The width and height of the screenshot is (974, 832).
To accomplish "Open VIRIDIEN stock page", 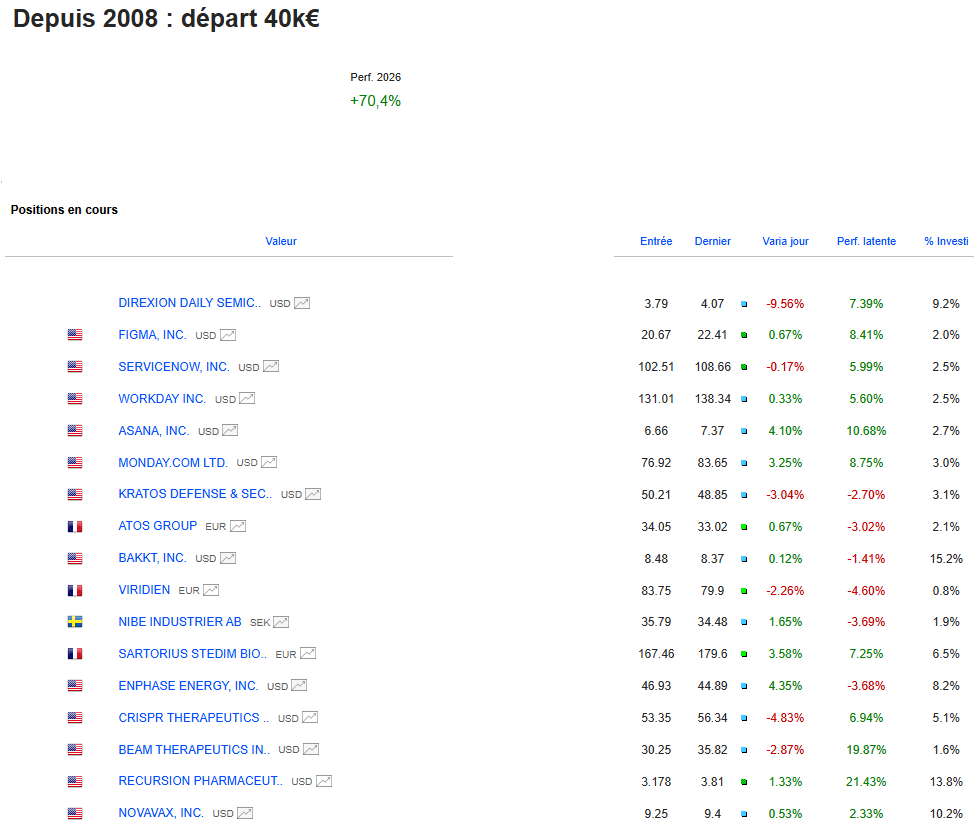I will pyautogui.click(x=144, y=590).
